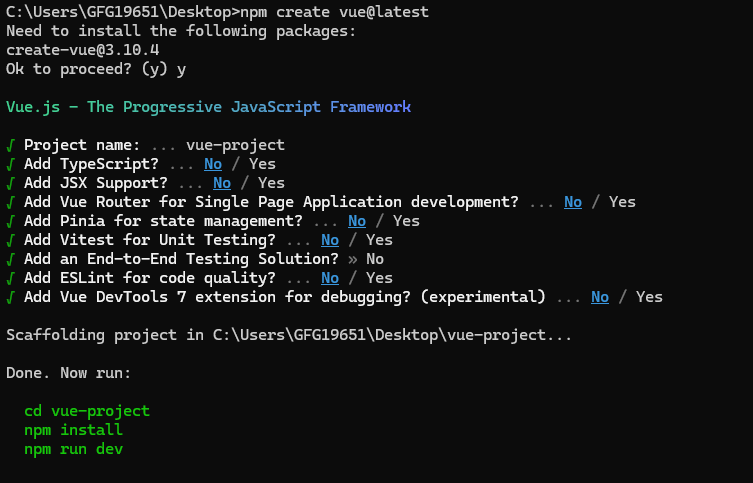Screen dimensions: 753x483
Task: Click the No answer for End-to-End Testing
Action: [375, 259]
